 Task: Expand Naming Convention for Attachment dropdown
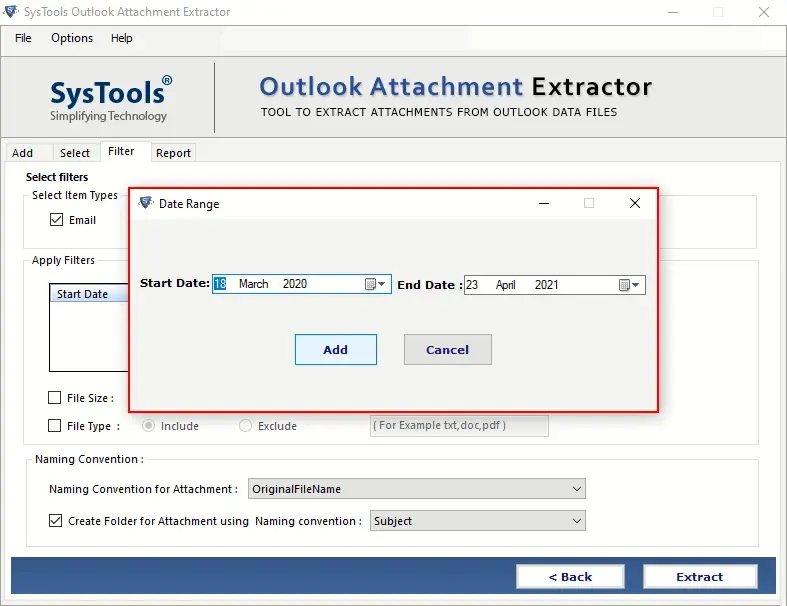click(417, 489)
